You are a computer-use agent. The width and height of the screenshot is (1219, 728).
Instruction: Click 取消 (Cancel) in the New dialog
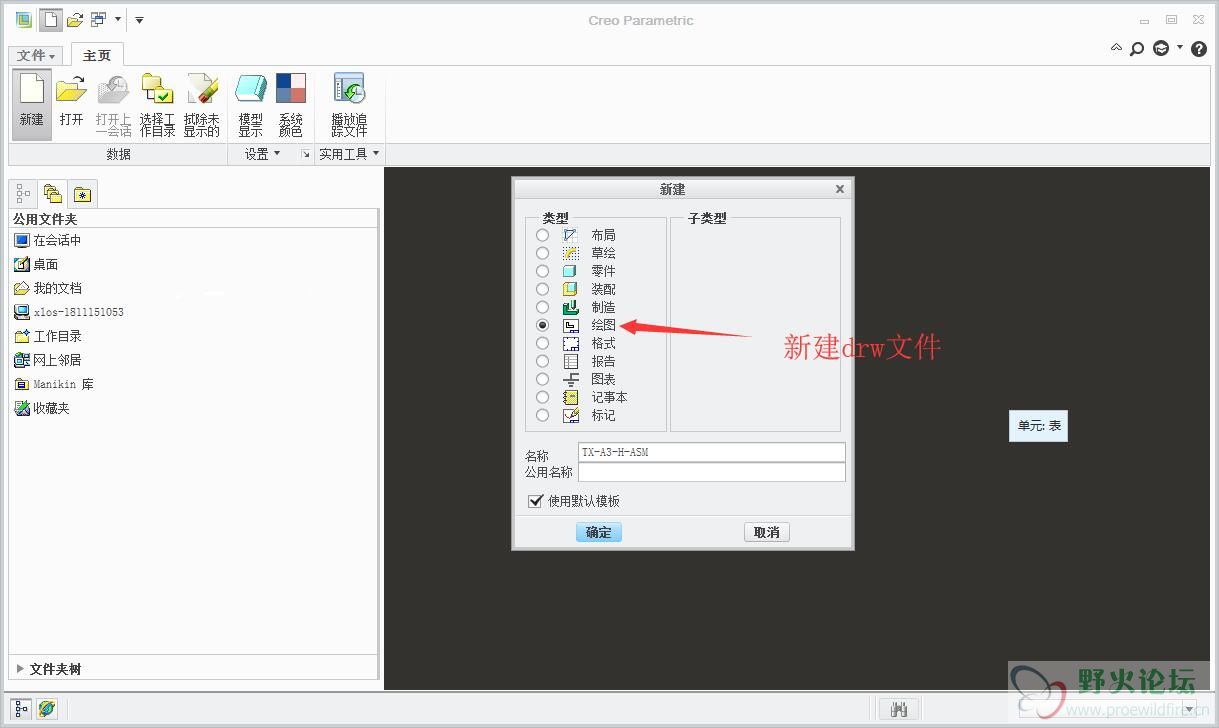click(767, 532)
